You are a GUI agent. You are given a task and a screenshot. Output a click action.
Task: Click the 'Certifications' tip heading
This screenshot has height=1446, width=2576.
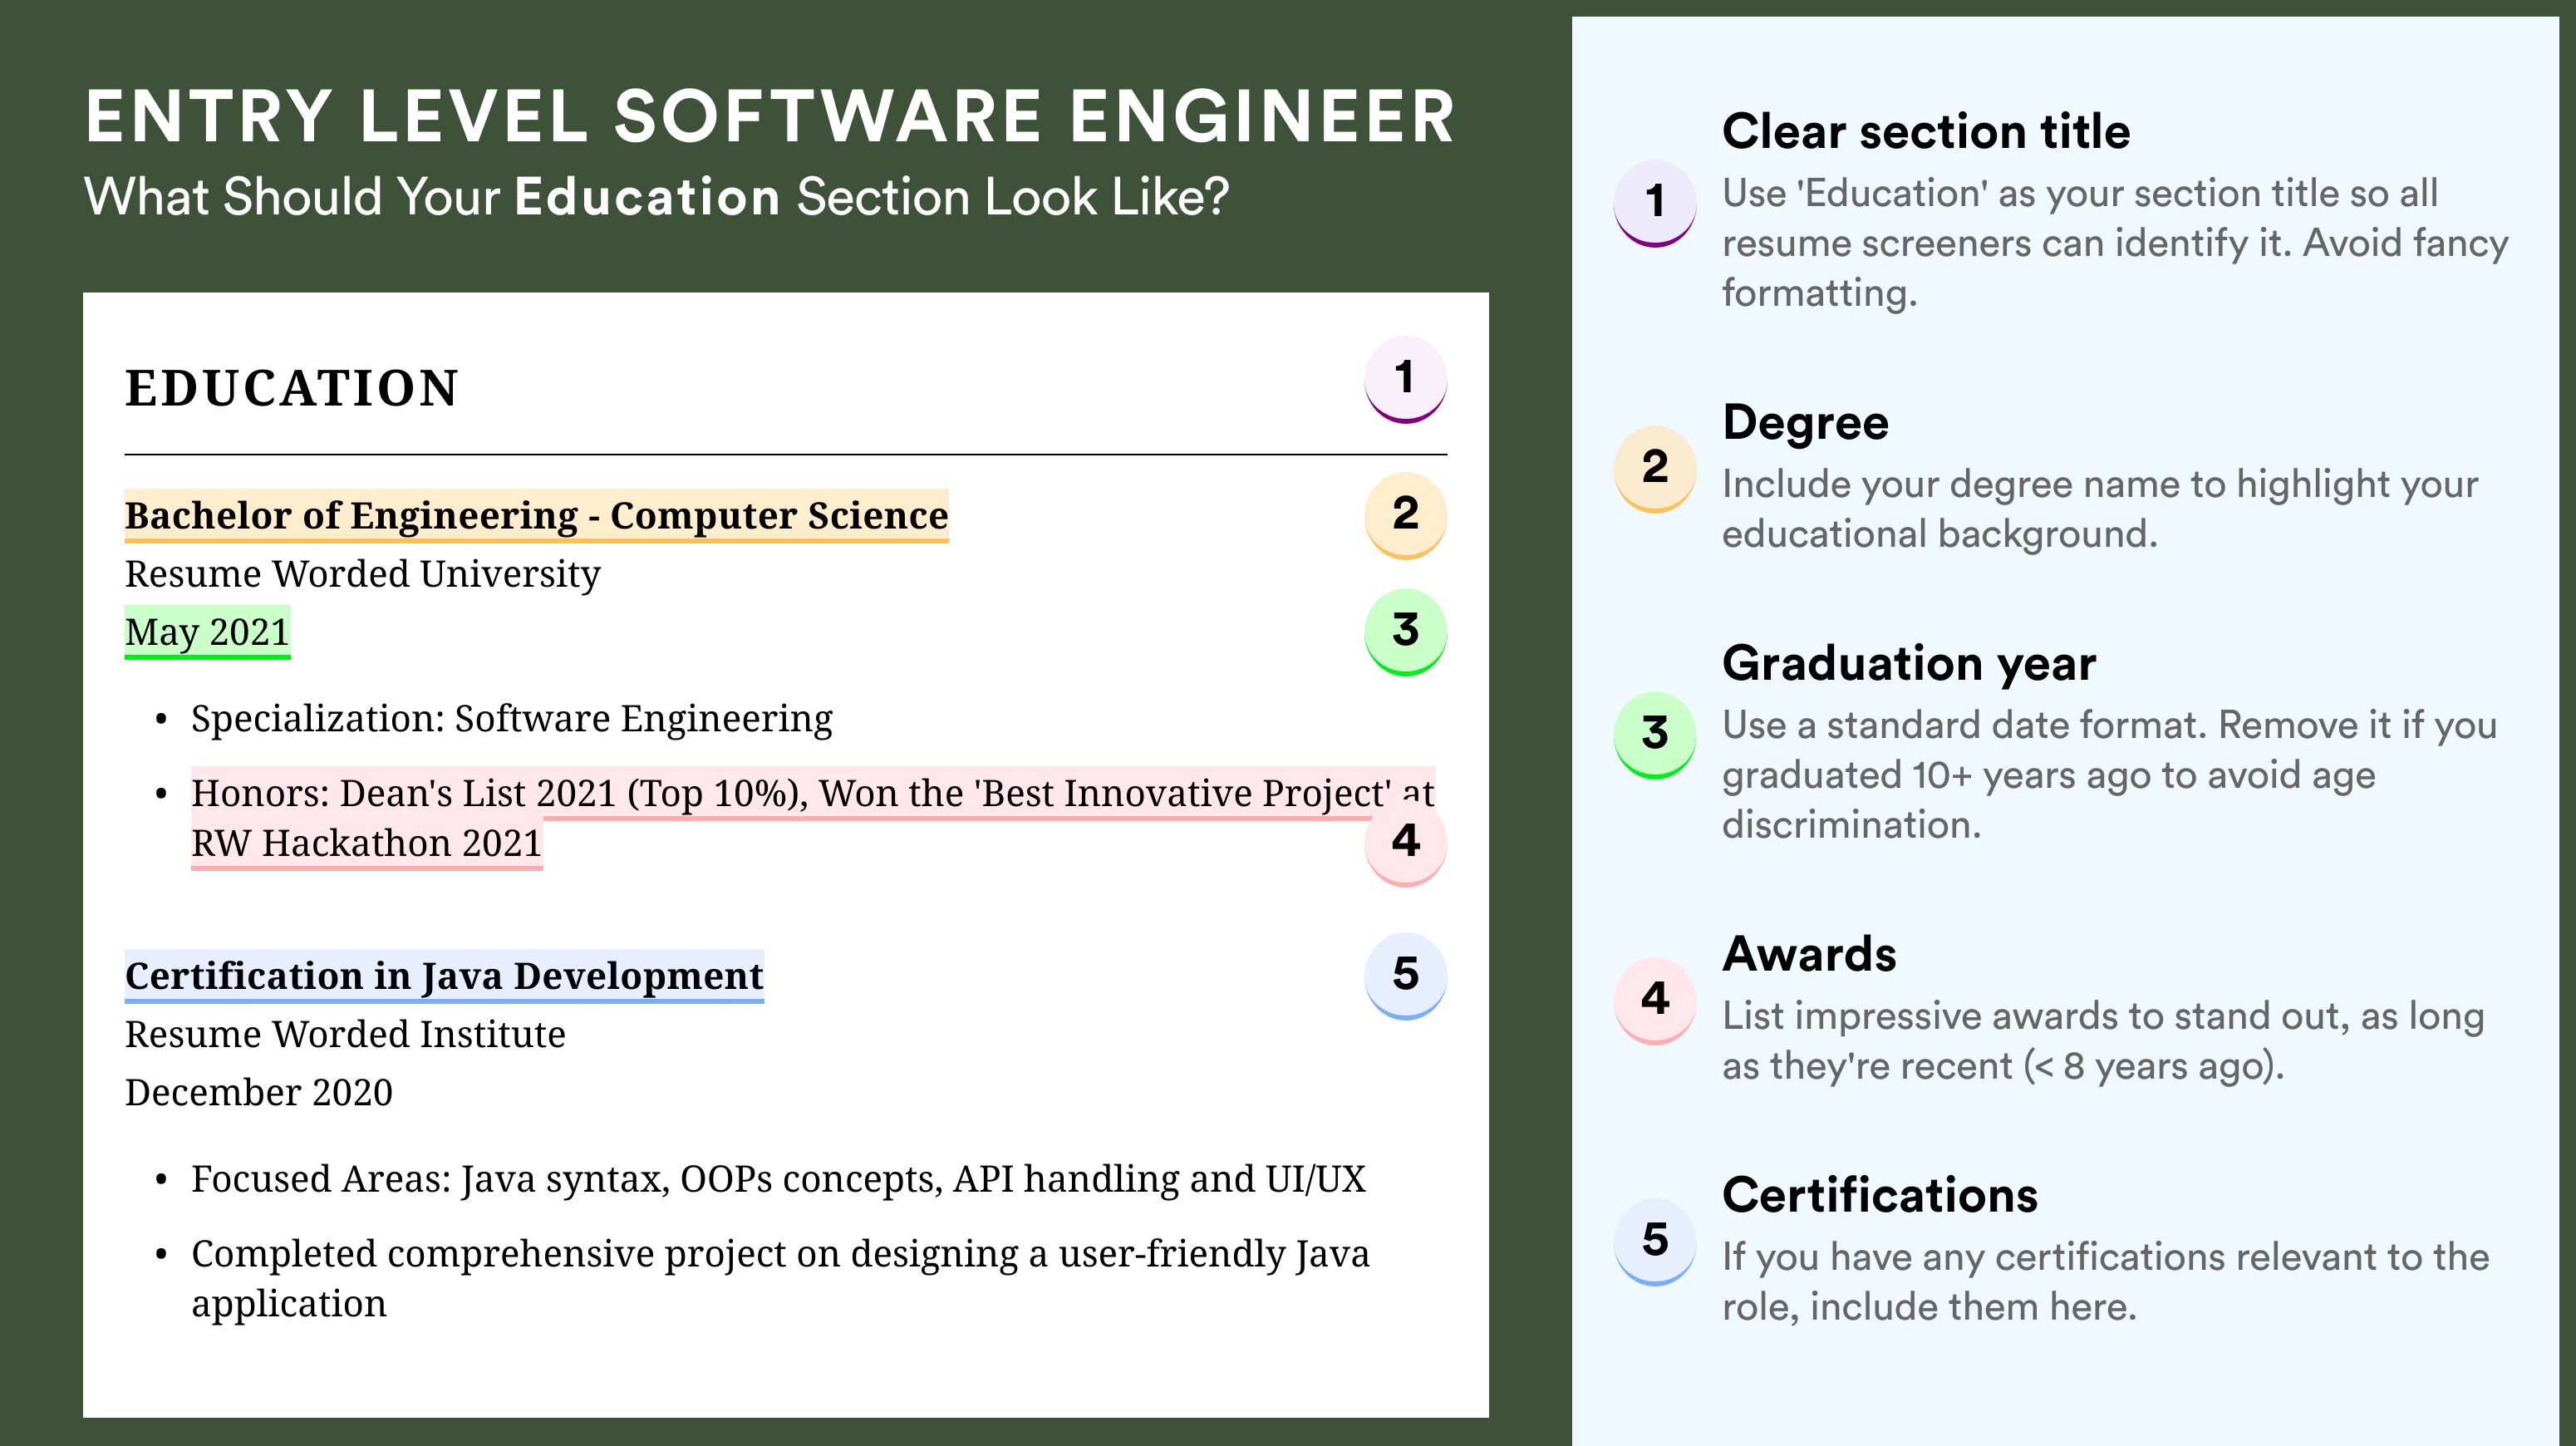tap(1880, 1195)
